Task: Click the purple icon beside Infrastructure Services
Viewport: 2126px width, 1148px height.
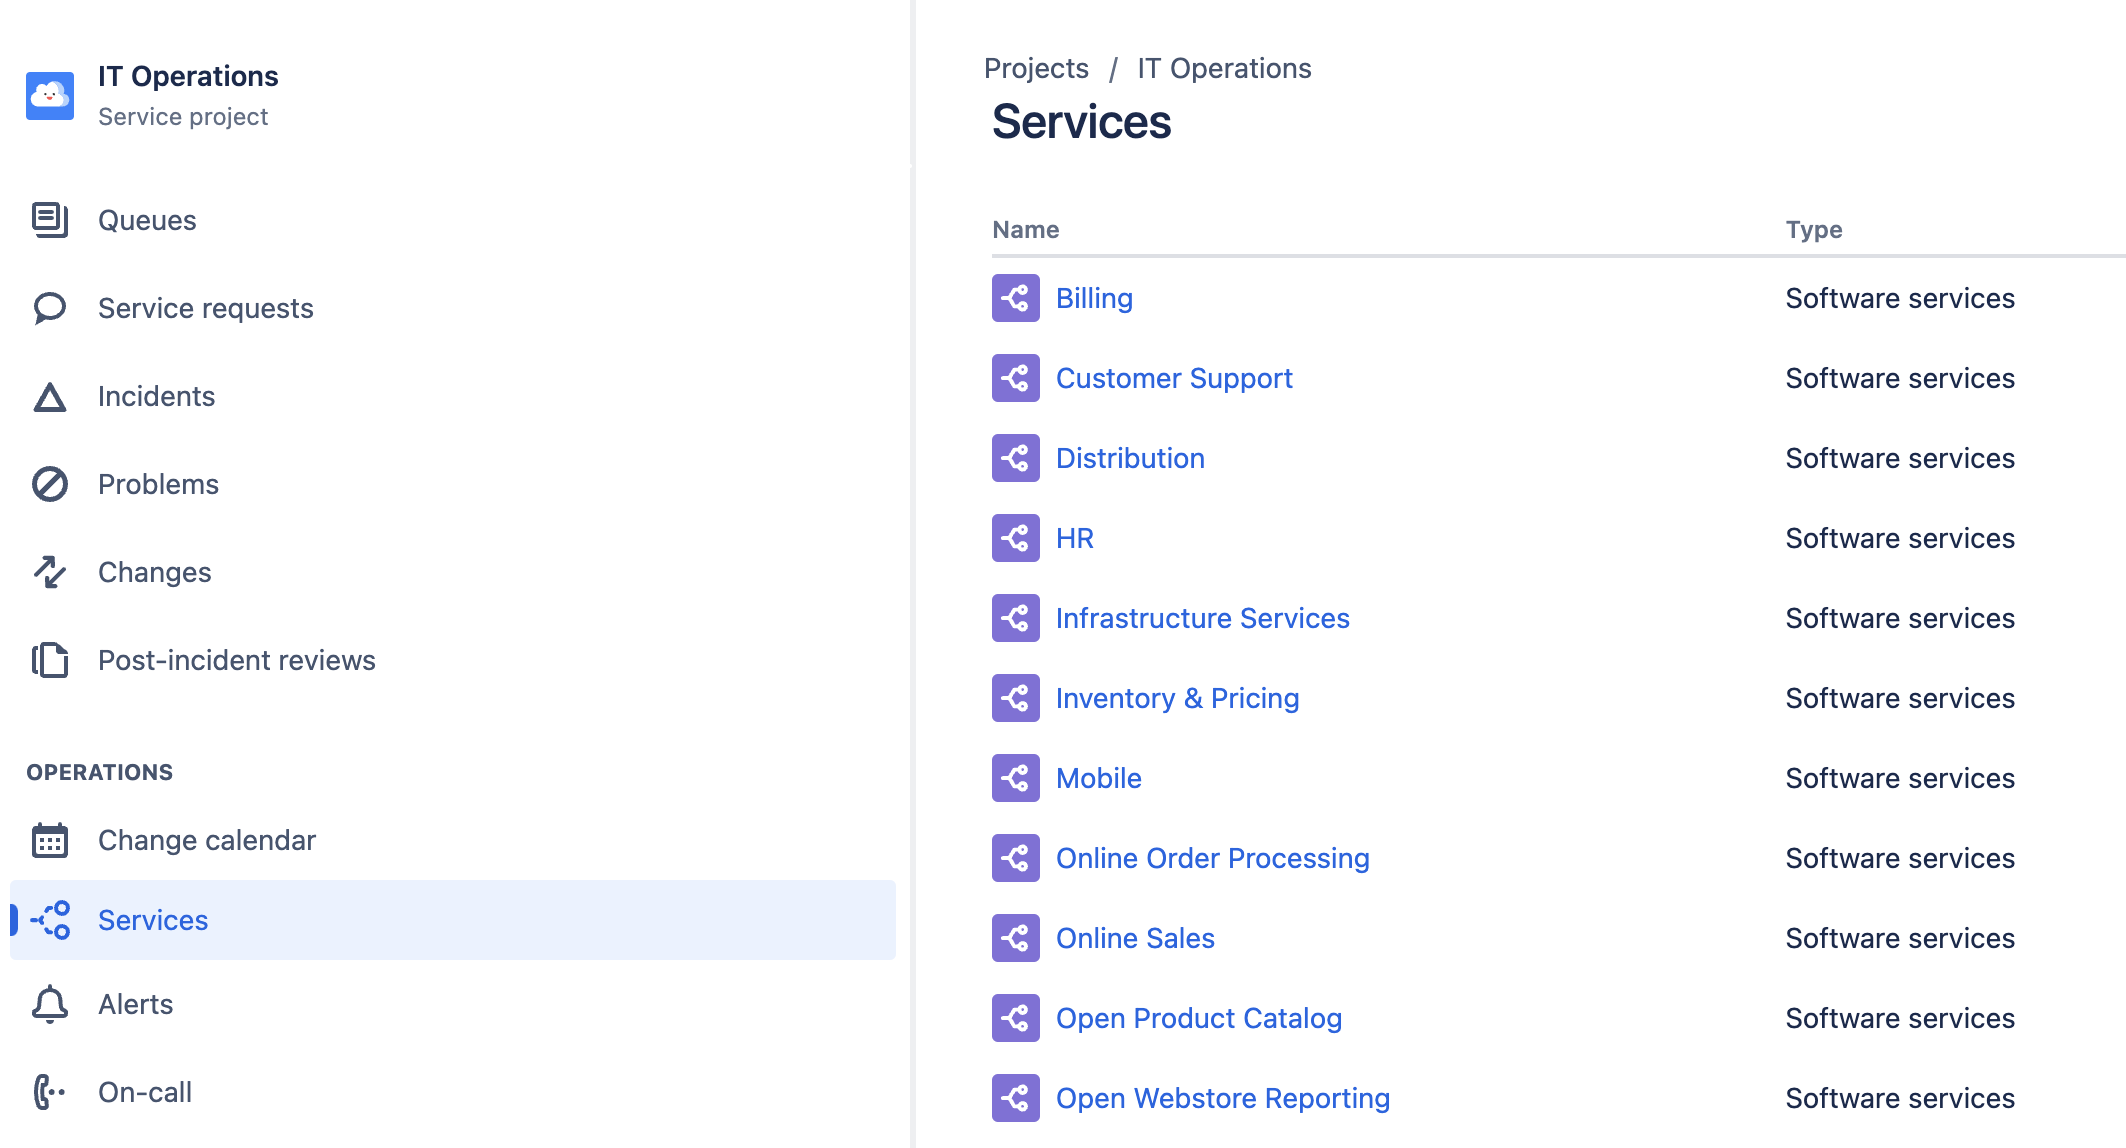Action: click(x=1016, y=618)
